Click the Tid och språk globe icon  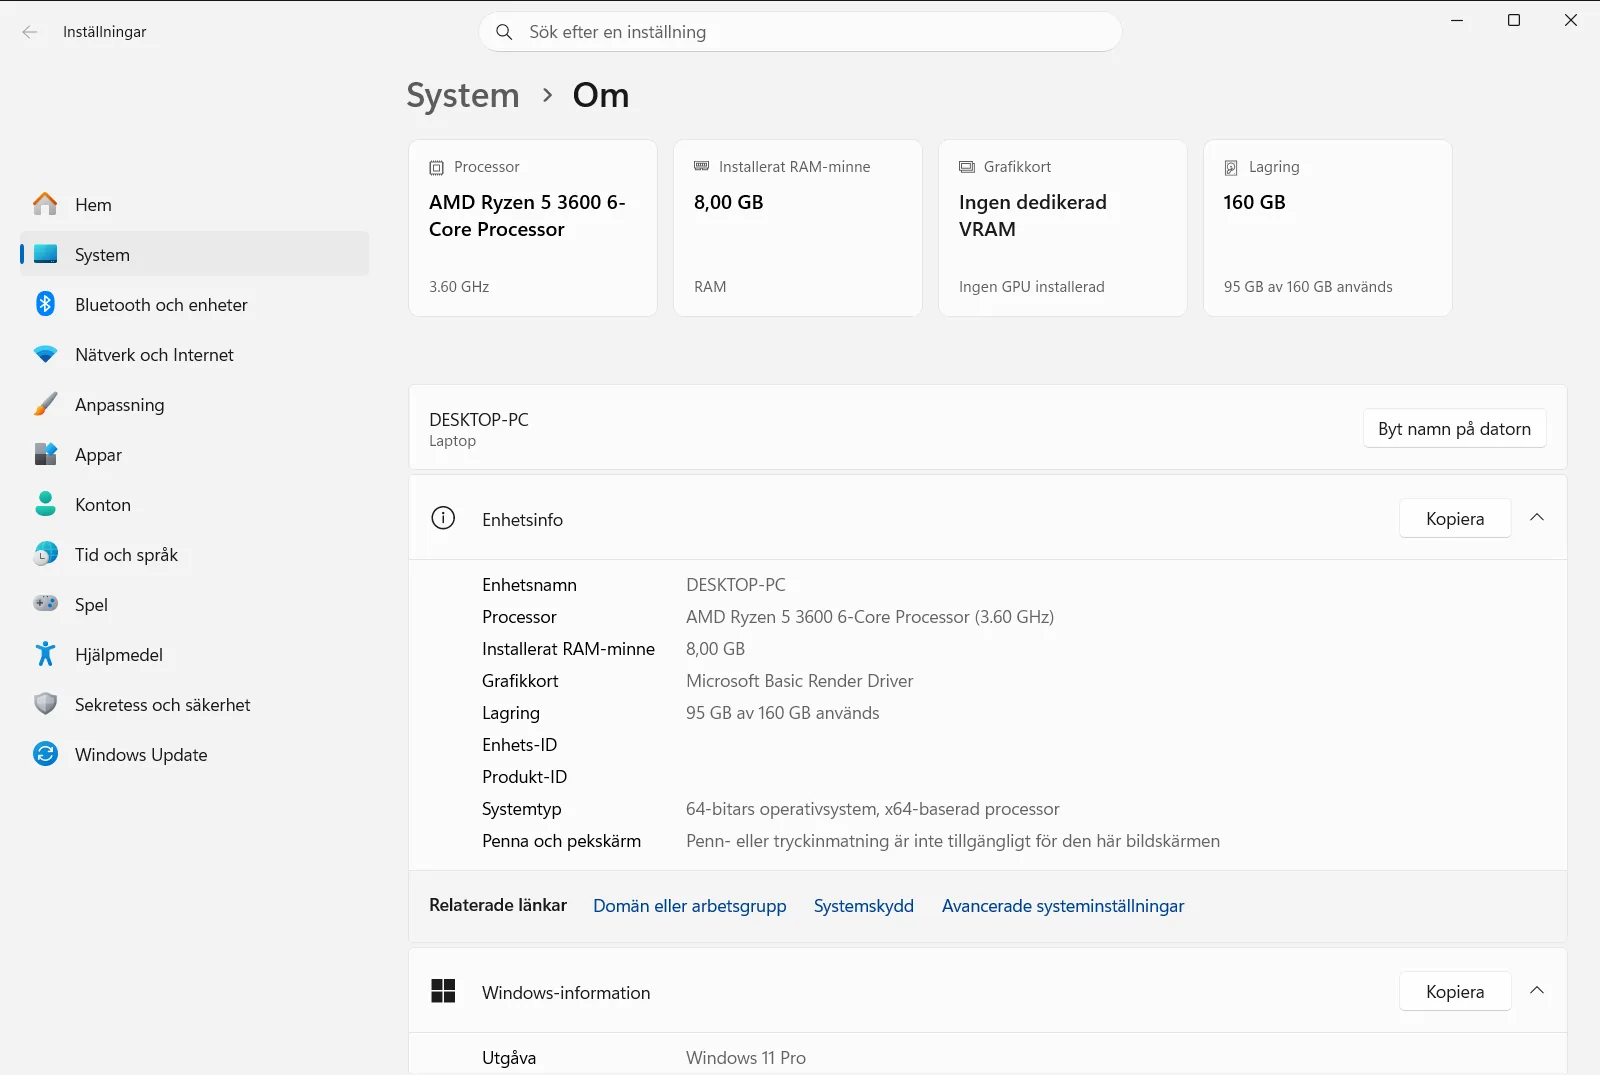pyautogui.click(x=45, y=554)
